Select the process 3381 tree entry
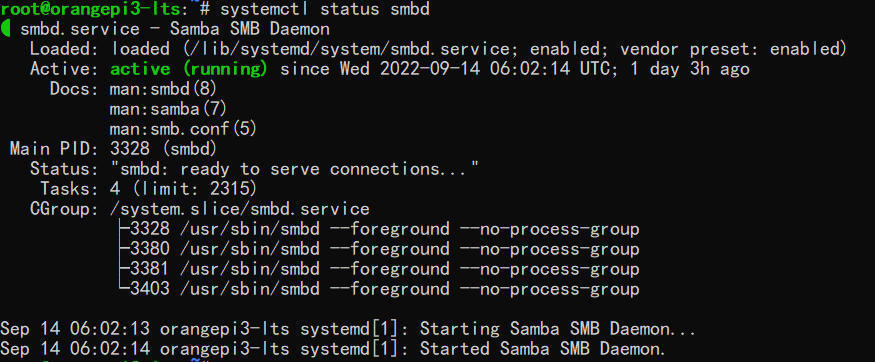 tap(379, 269)
